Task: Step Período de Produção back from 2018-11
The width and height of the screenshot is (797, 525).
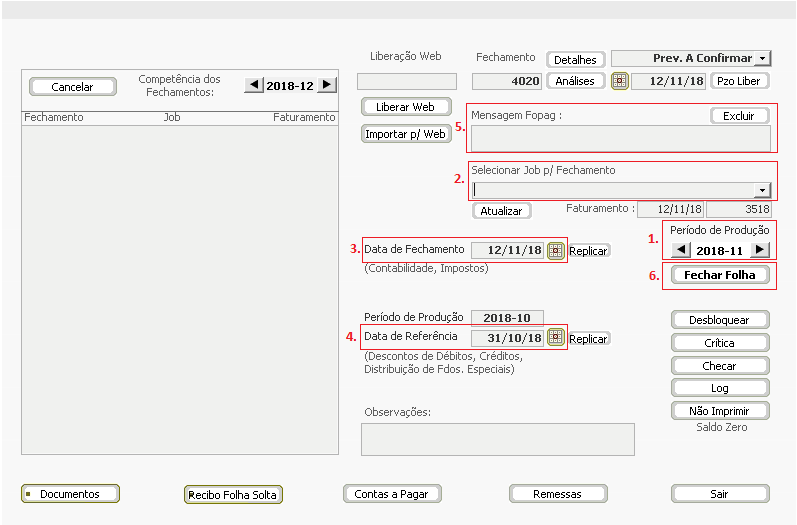Action: 681,250
